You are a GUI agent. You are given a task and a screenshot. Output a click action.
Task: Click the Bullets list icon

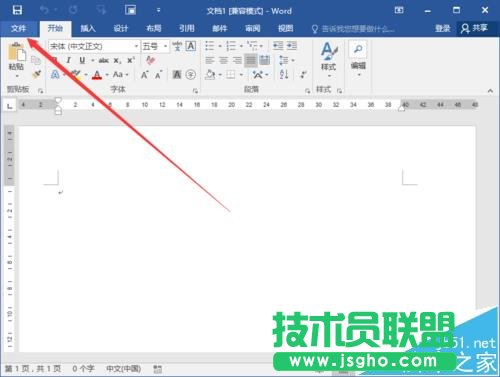click(x=209, y=46)
